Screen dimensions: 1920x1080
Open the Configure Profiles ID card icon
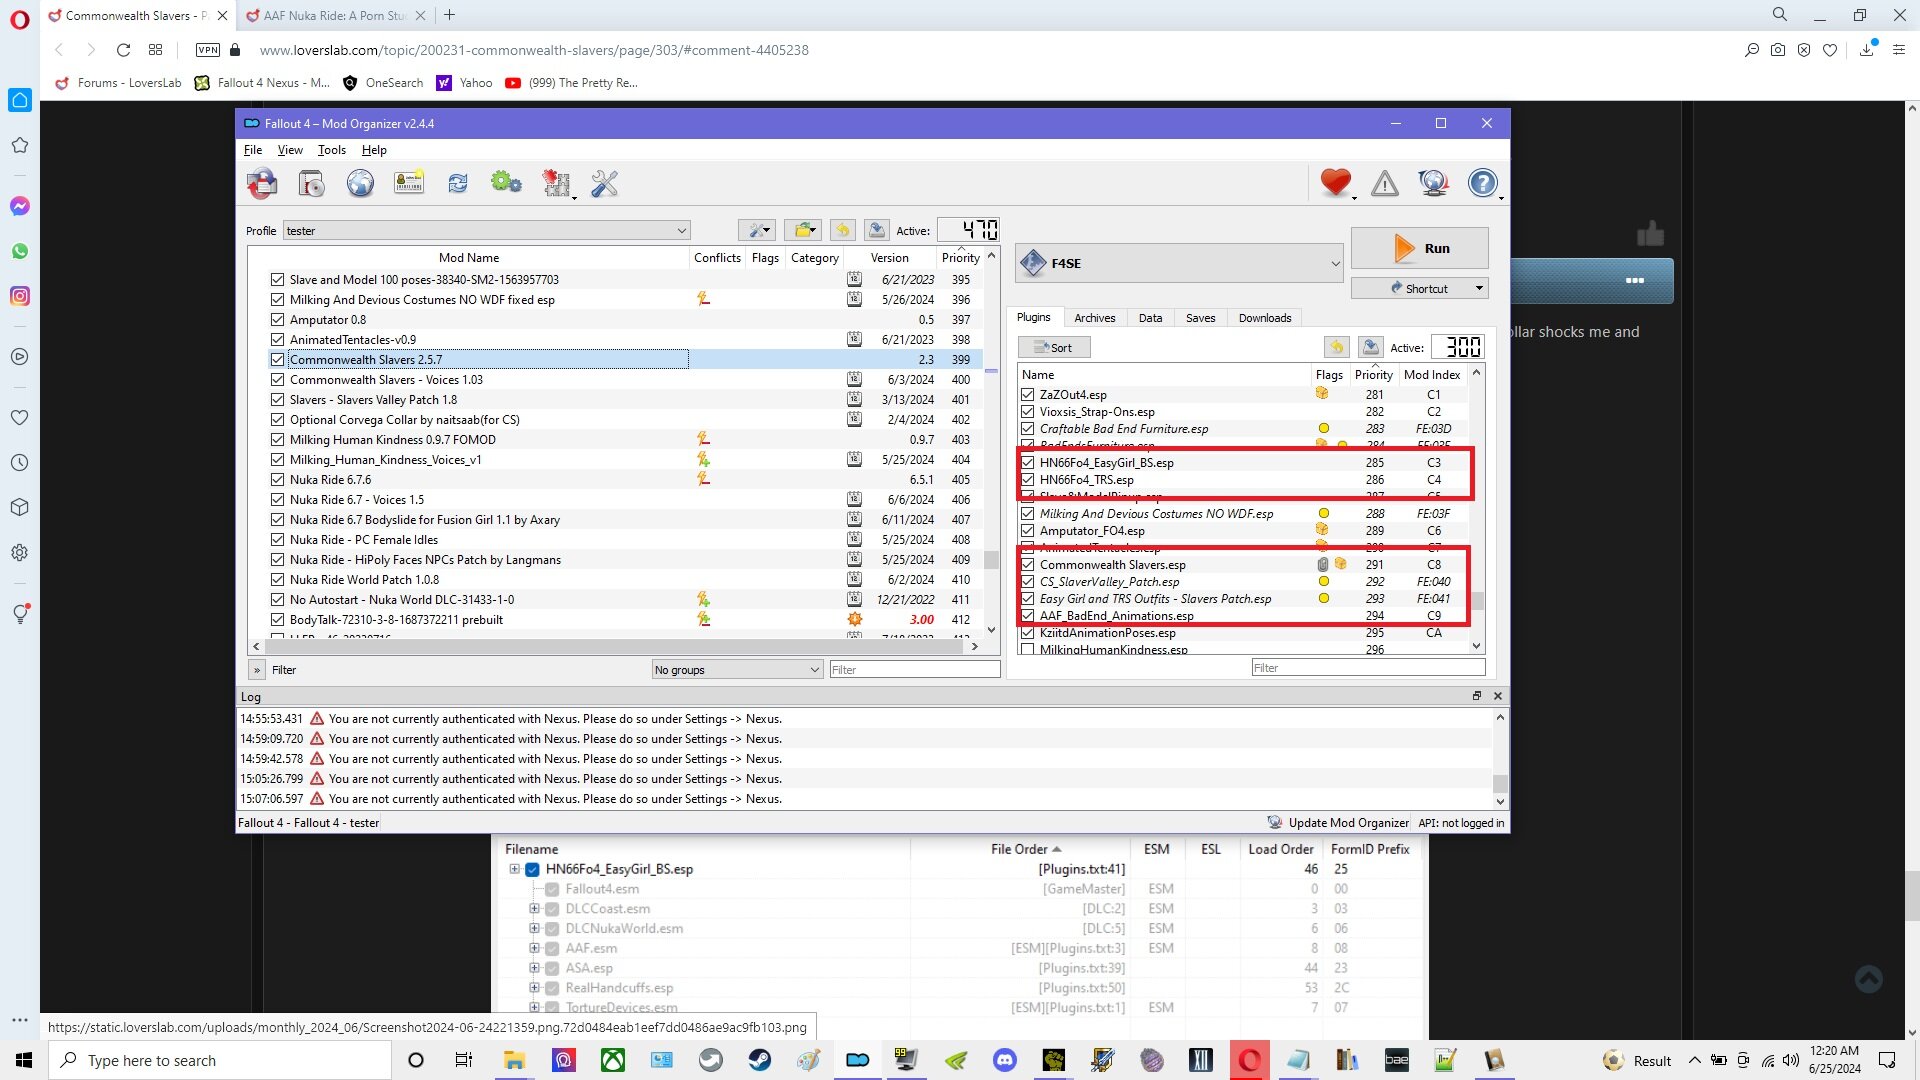point(409,183)
